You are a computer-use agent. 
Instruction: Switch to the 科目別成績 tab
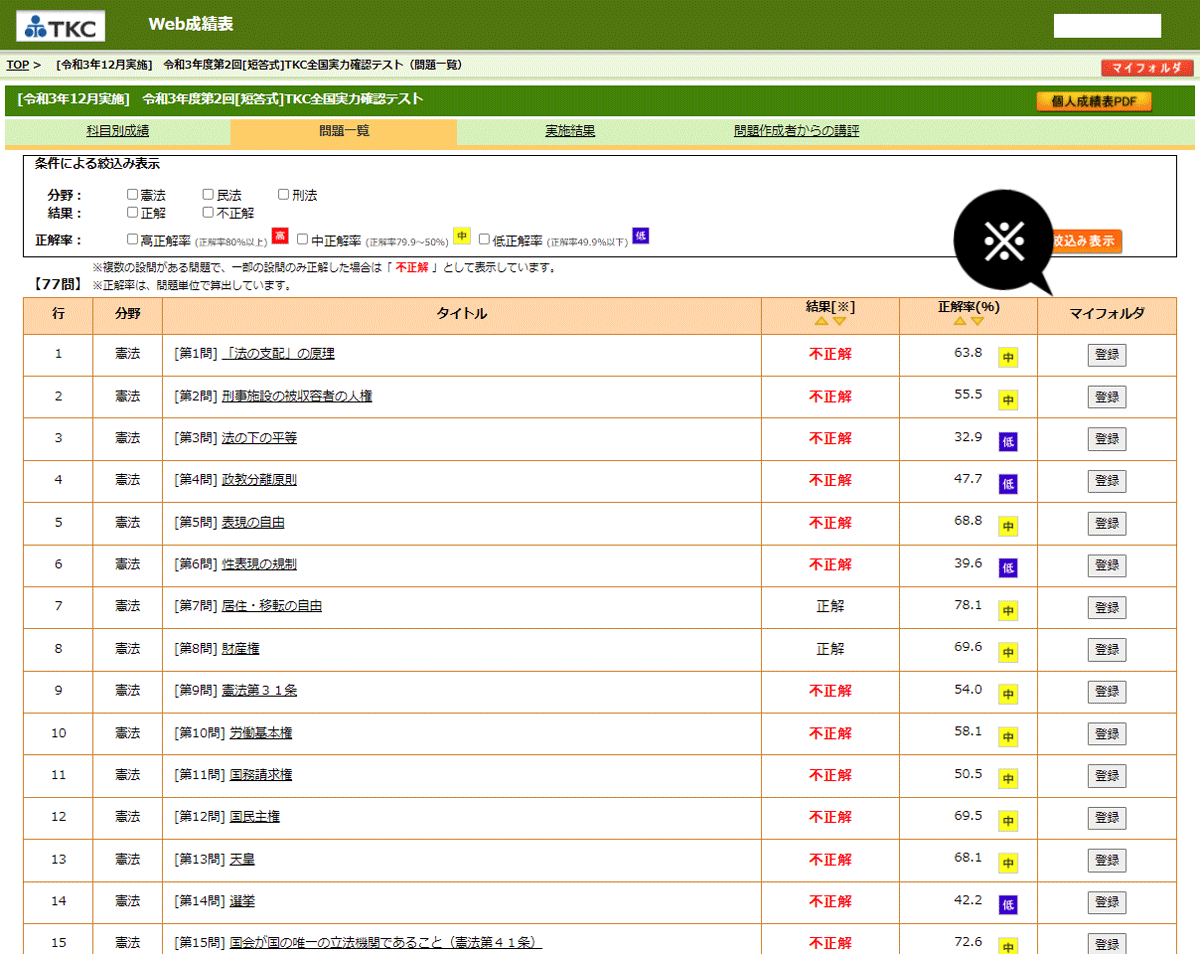118,131
